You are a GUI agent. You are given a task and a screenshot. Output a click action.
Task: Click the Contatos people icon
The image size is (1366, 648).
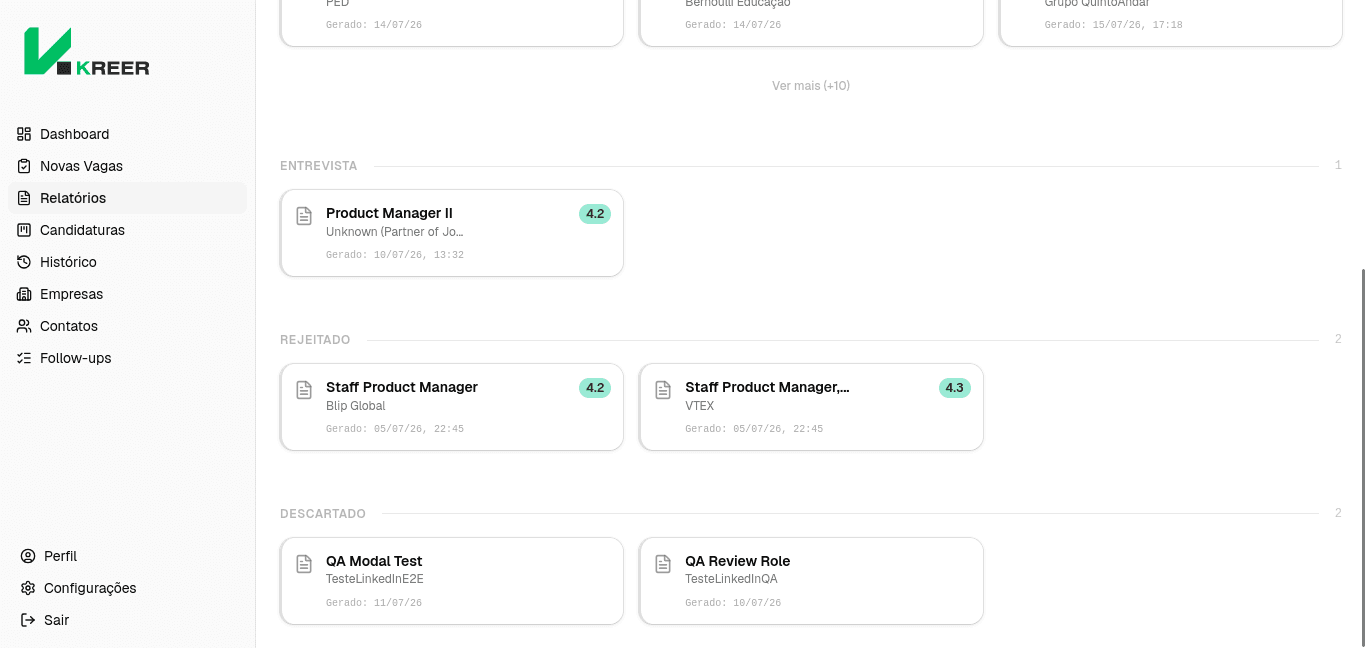tap(24, 326)
